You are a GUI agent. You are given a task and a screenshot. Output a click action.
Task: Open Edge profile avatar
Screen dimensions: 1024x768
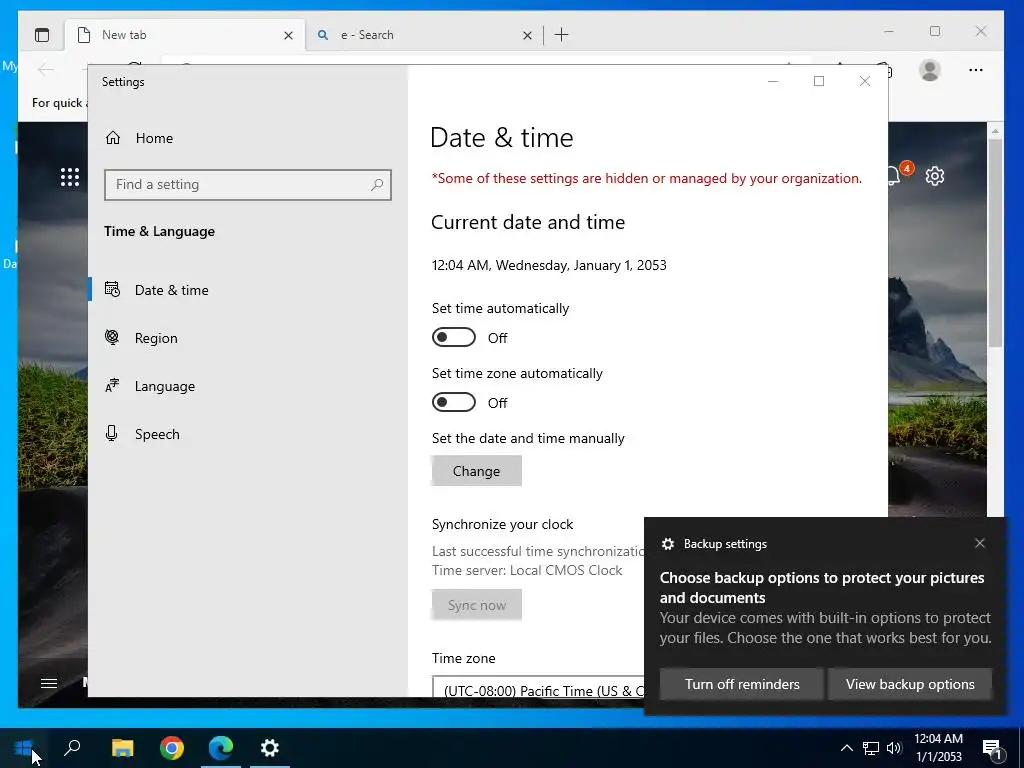click(929, 70)
